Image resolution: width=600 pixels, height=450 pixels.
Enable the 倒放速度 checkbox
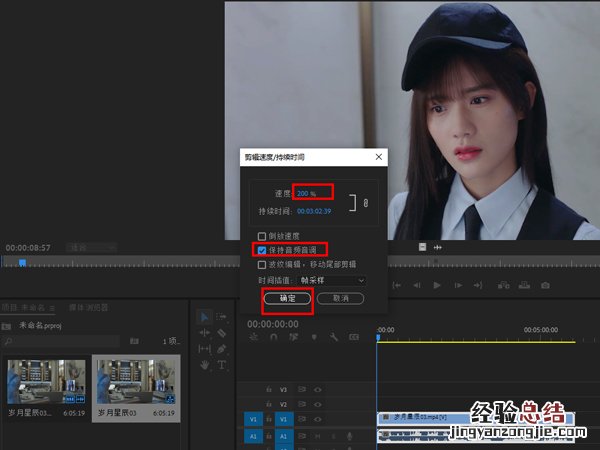point(262,236)
